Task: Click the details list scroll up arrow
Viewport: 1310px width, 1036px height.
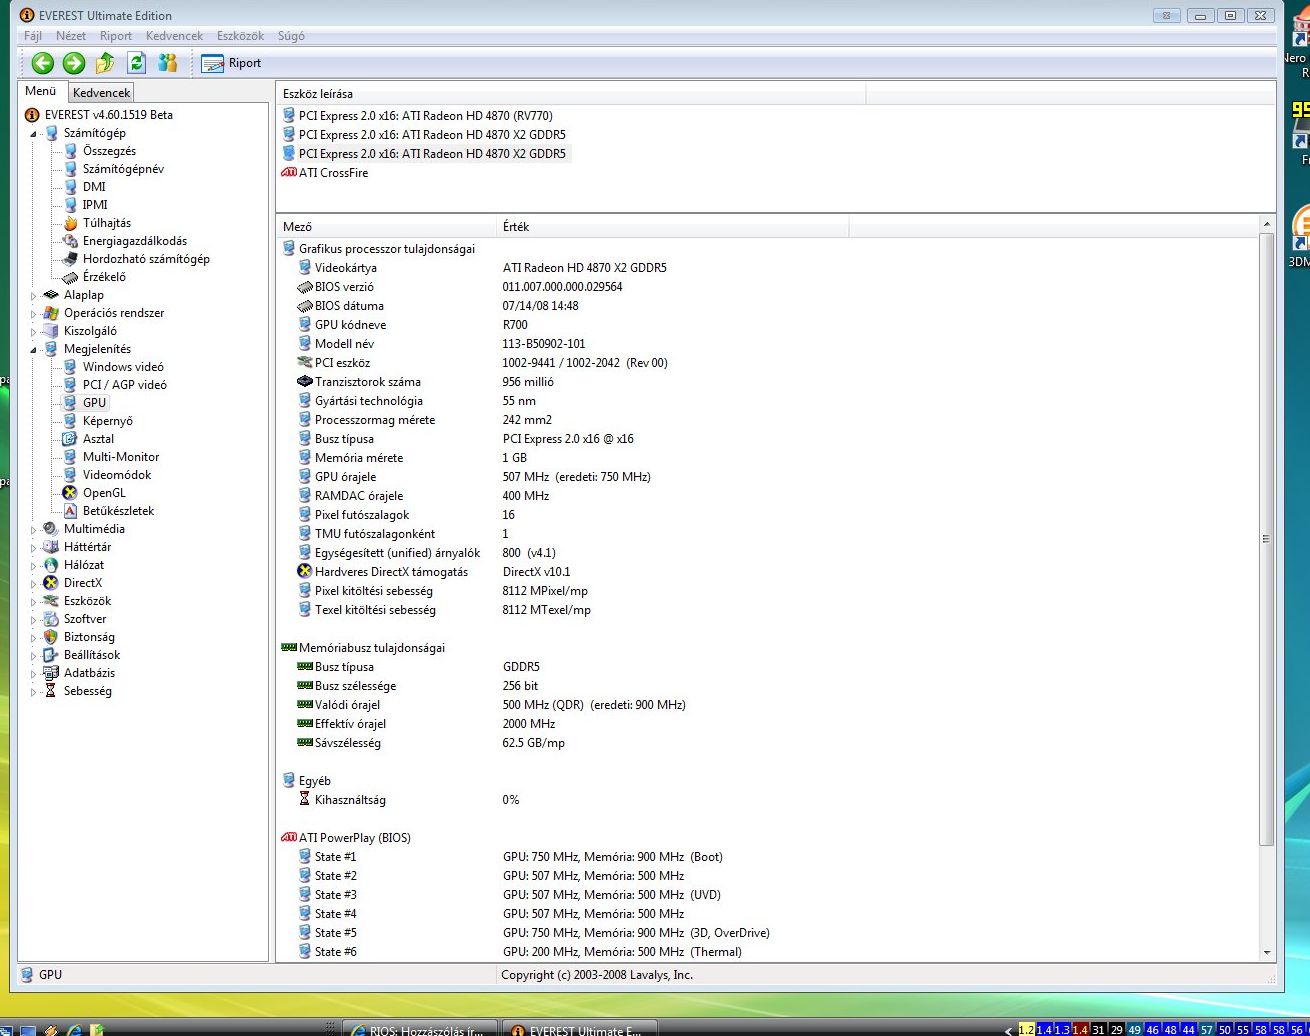Action: (x=1267, y=226)
